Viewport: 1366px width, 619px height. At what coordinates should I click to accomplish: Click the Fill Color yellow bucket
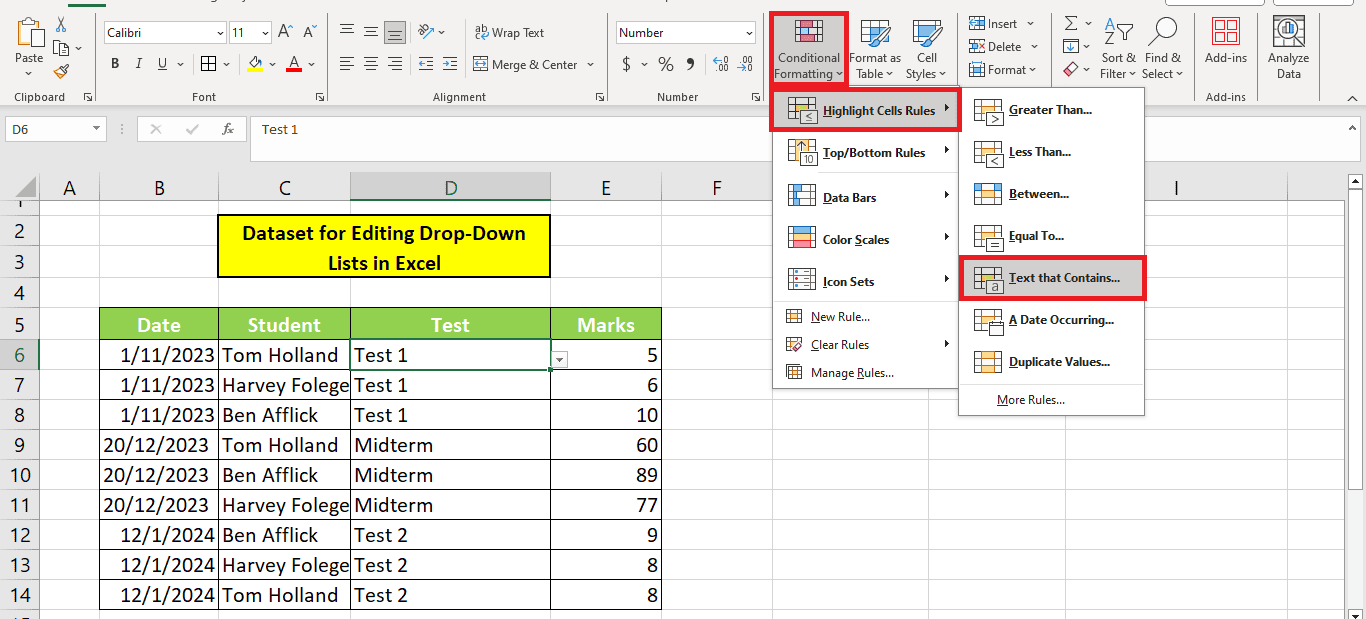[255, 64]
